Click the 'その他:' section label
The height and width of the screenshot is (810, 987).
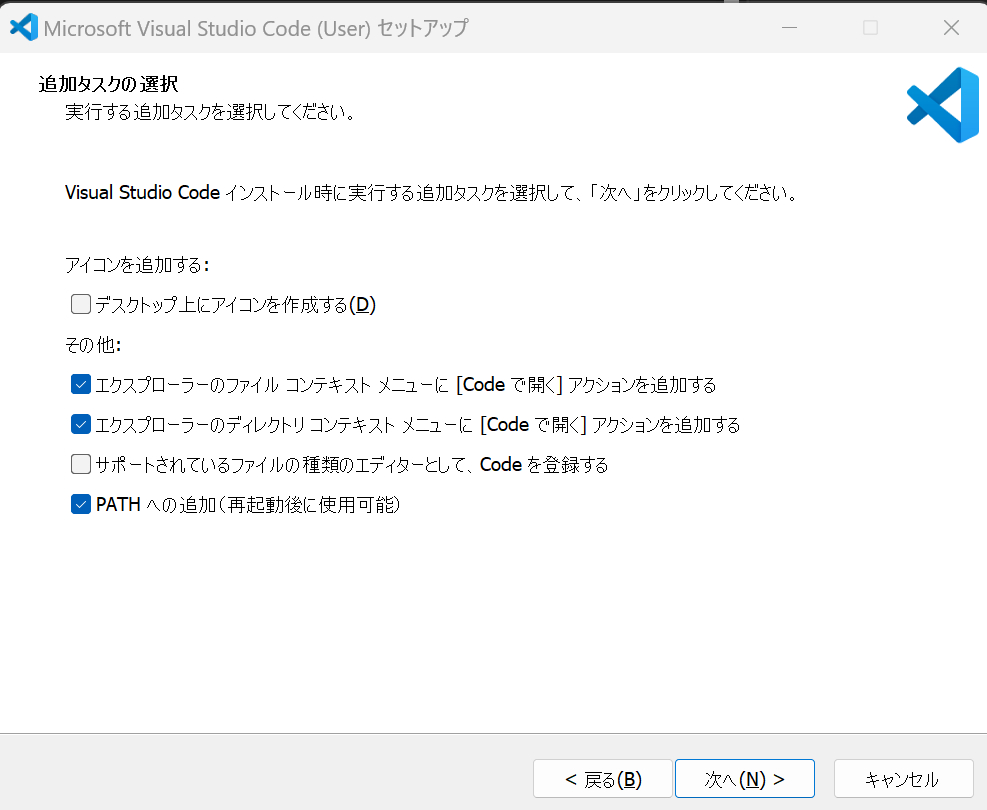(93, 345)
